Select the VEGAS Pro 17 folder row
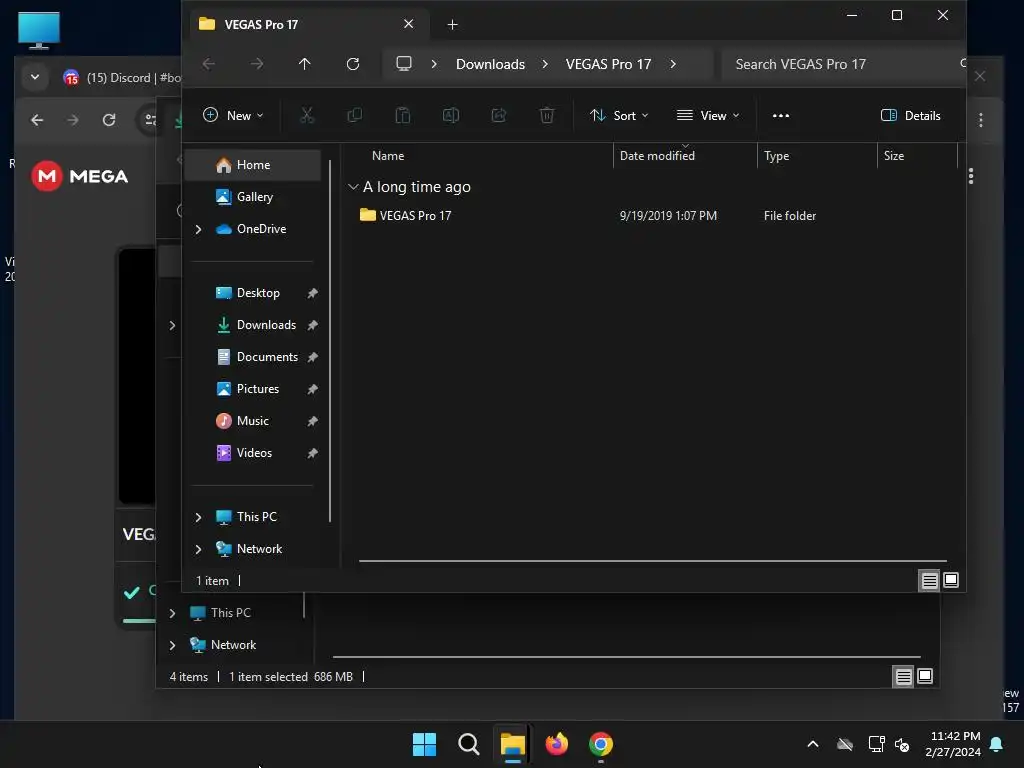Screen dimensions: 1024x768 pos(653,216)
